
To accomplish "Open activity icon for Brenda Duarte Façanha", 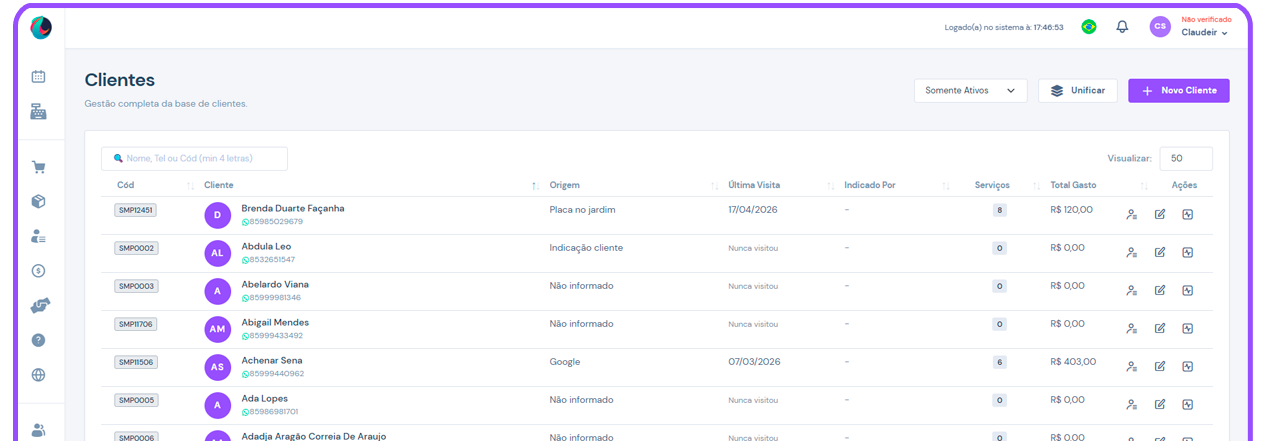I will click(x=1188, y=214).
